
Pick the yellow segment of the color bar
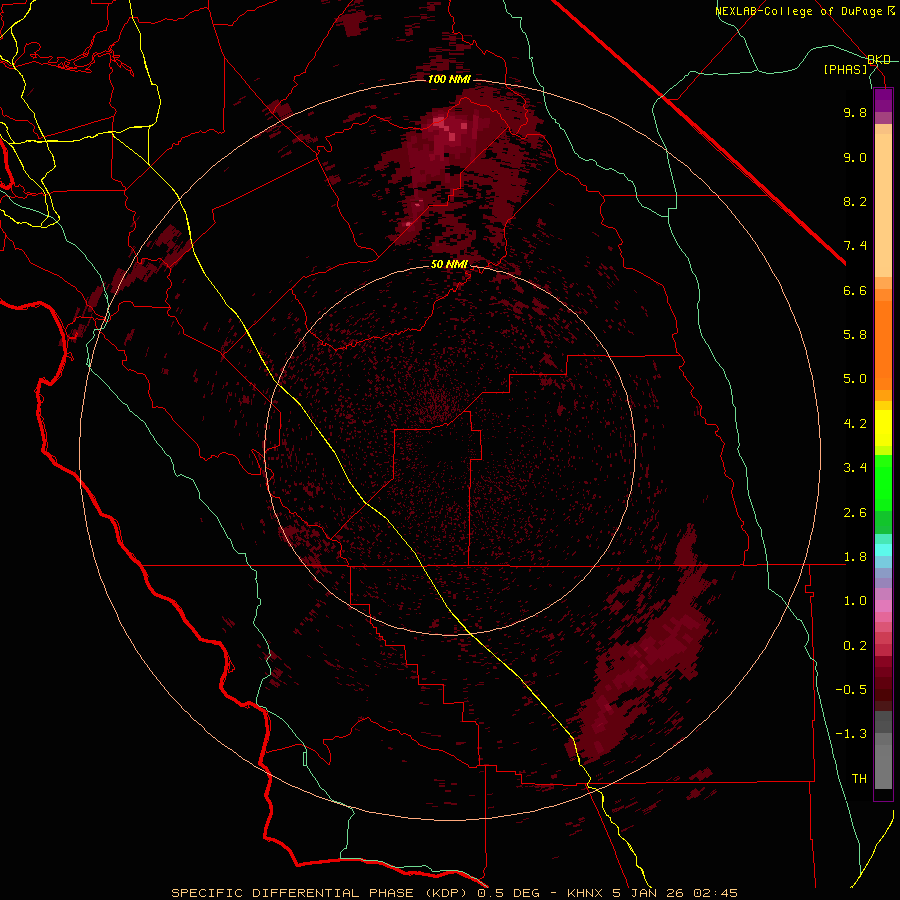(x=883, y=428)
